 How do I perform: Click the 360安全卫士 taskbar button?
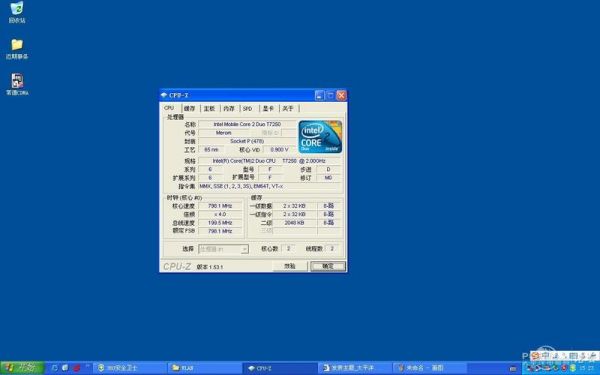pos(130,368)
